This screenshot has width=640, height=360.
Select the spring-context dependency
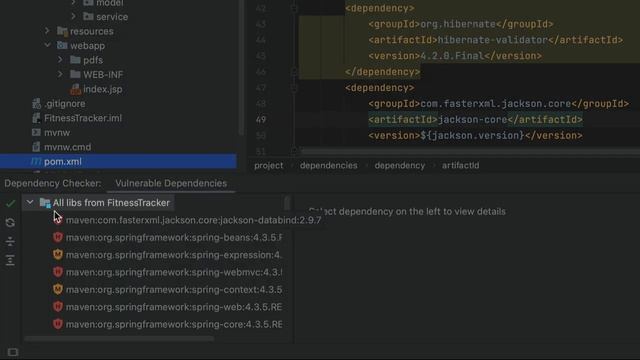(x=174, y=289)
